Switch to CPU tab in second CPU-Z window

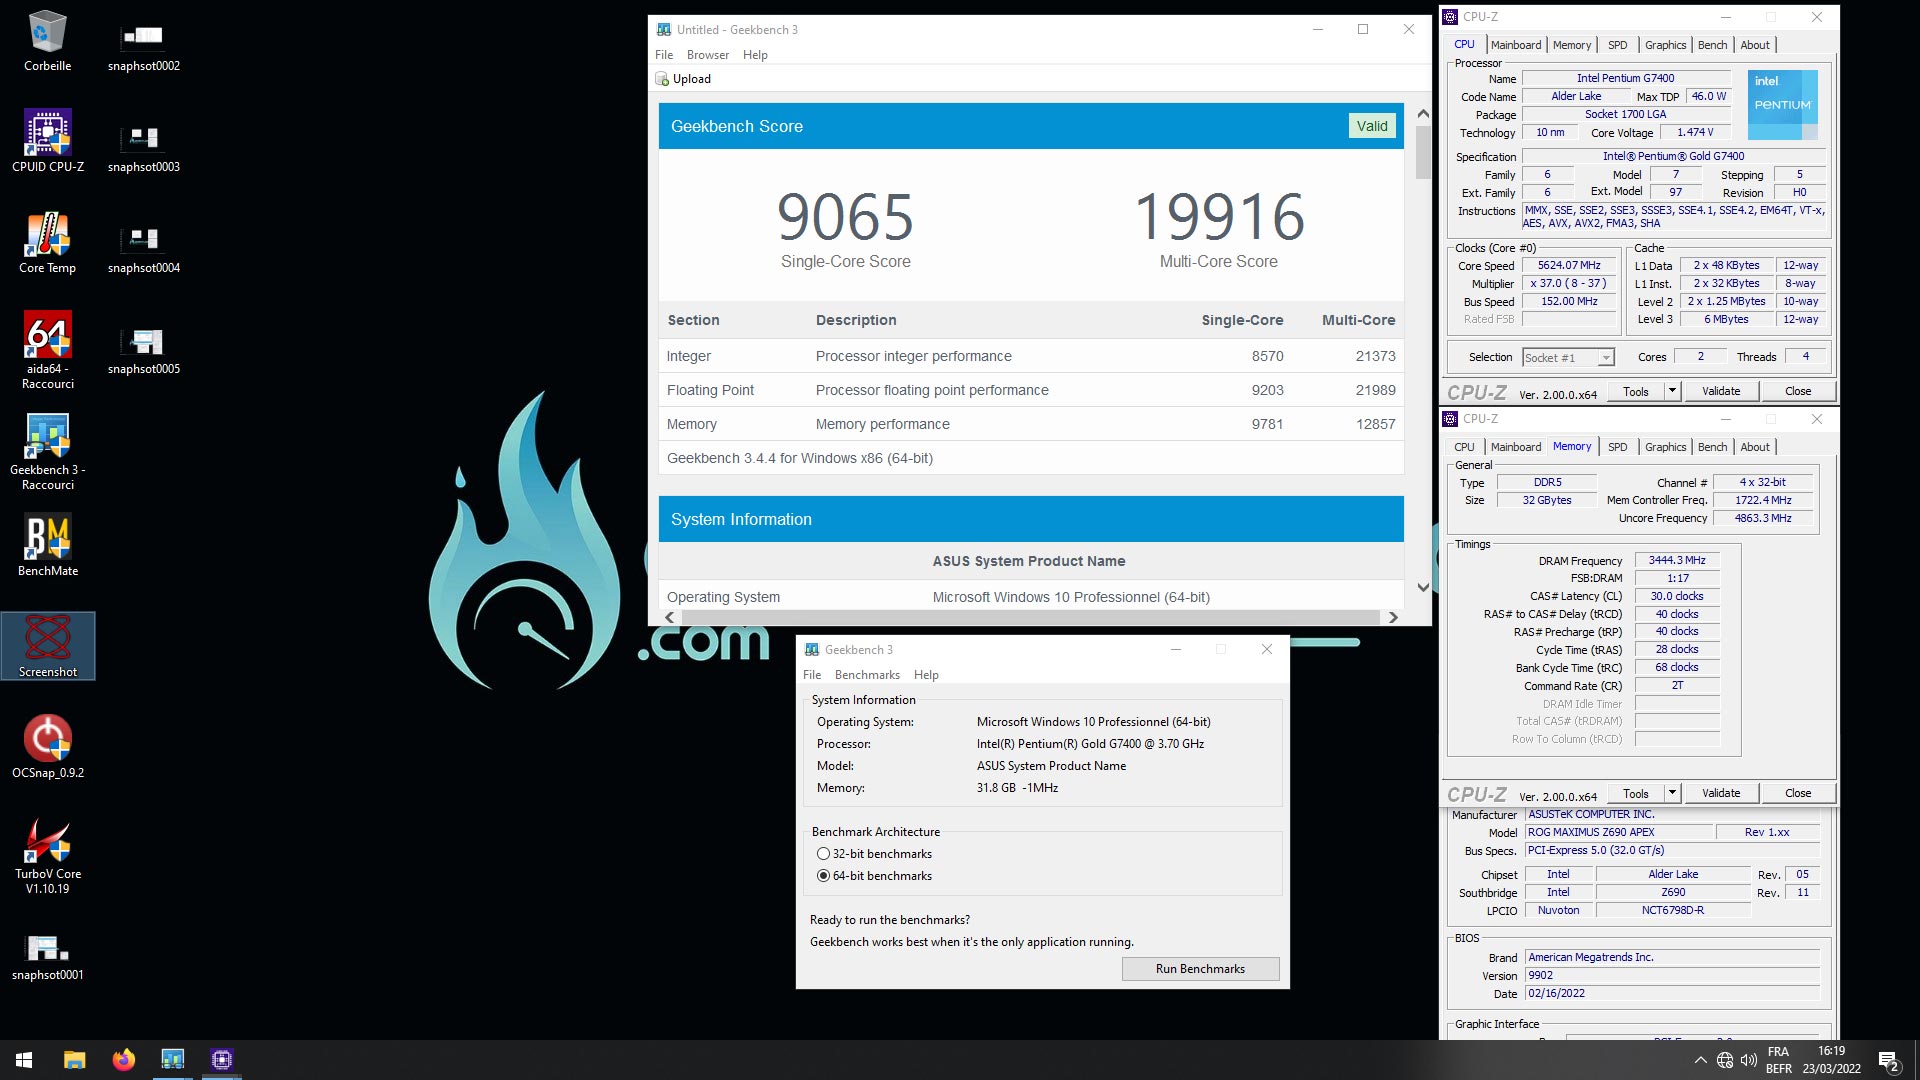click(x=1464, y=447)
